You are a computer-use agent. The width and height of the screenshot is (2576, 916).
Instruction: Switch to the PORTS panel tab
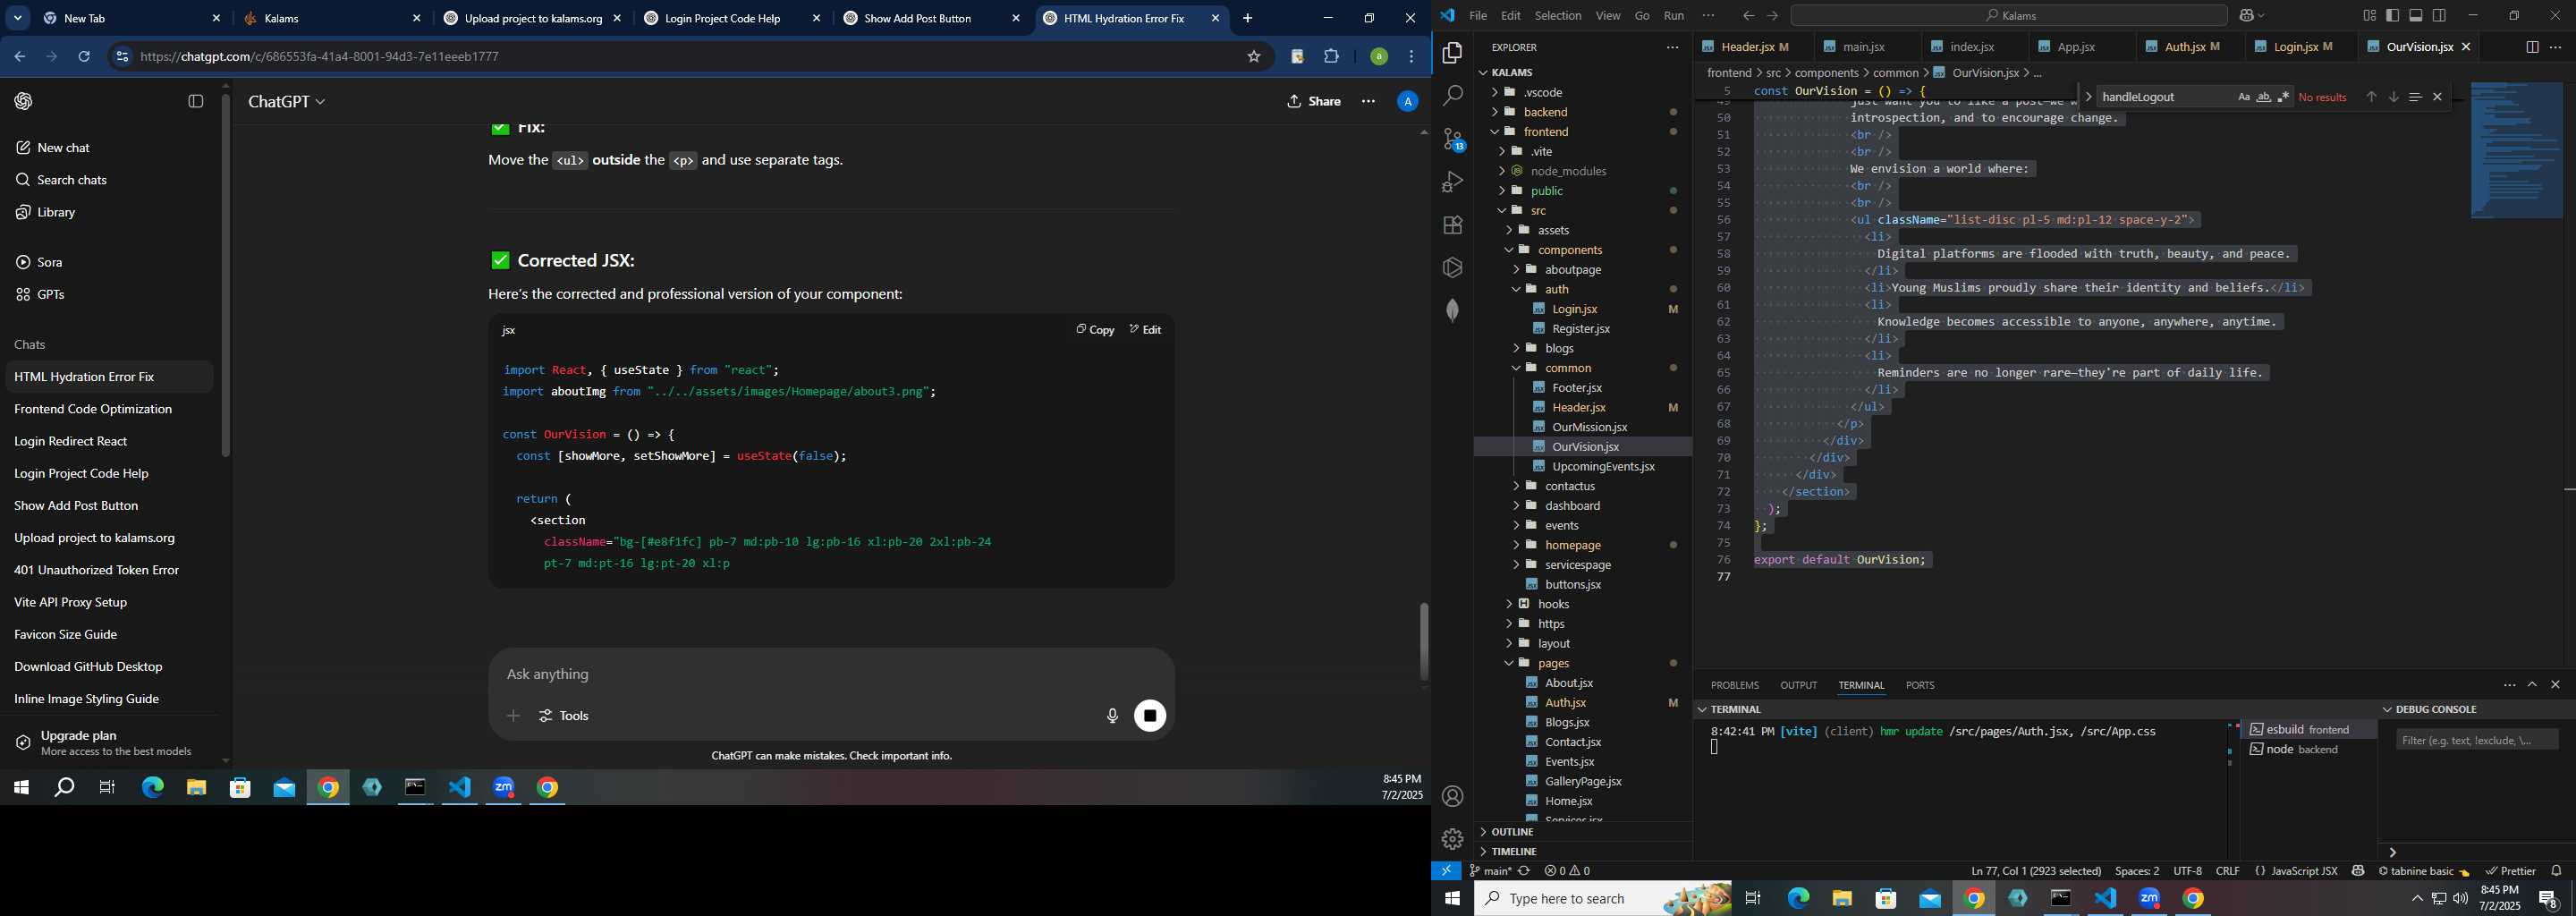point(1919,685)
